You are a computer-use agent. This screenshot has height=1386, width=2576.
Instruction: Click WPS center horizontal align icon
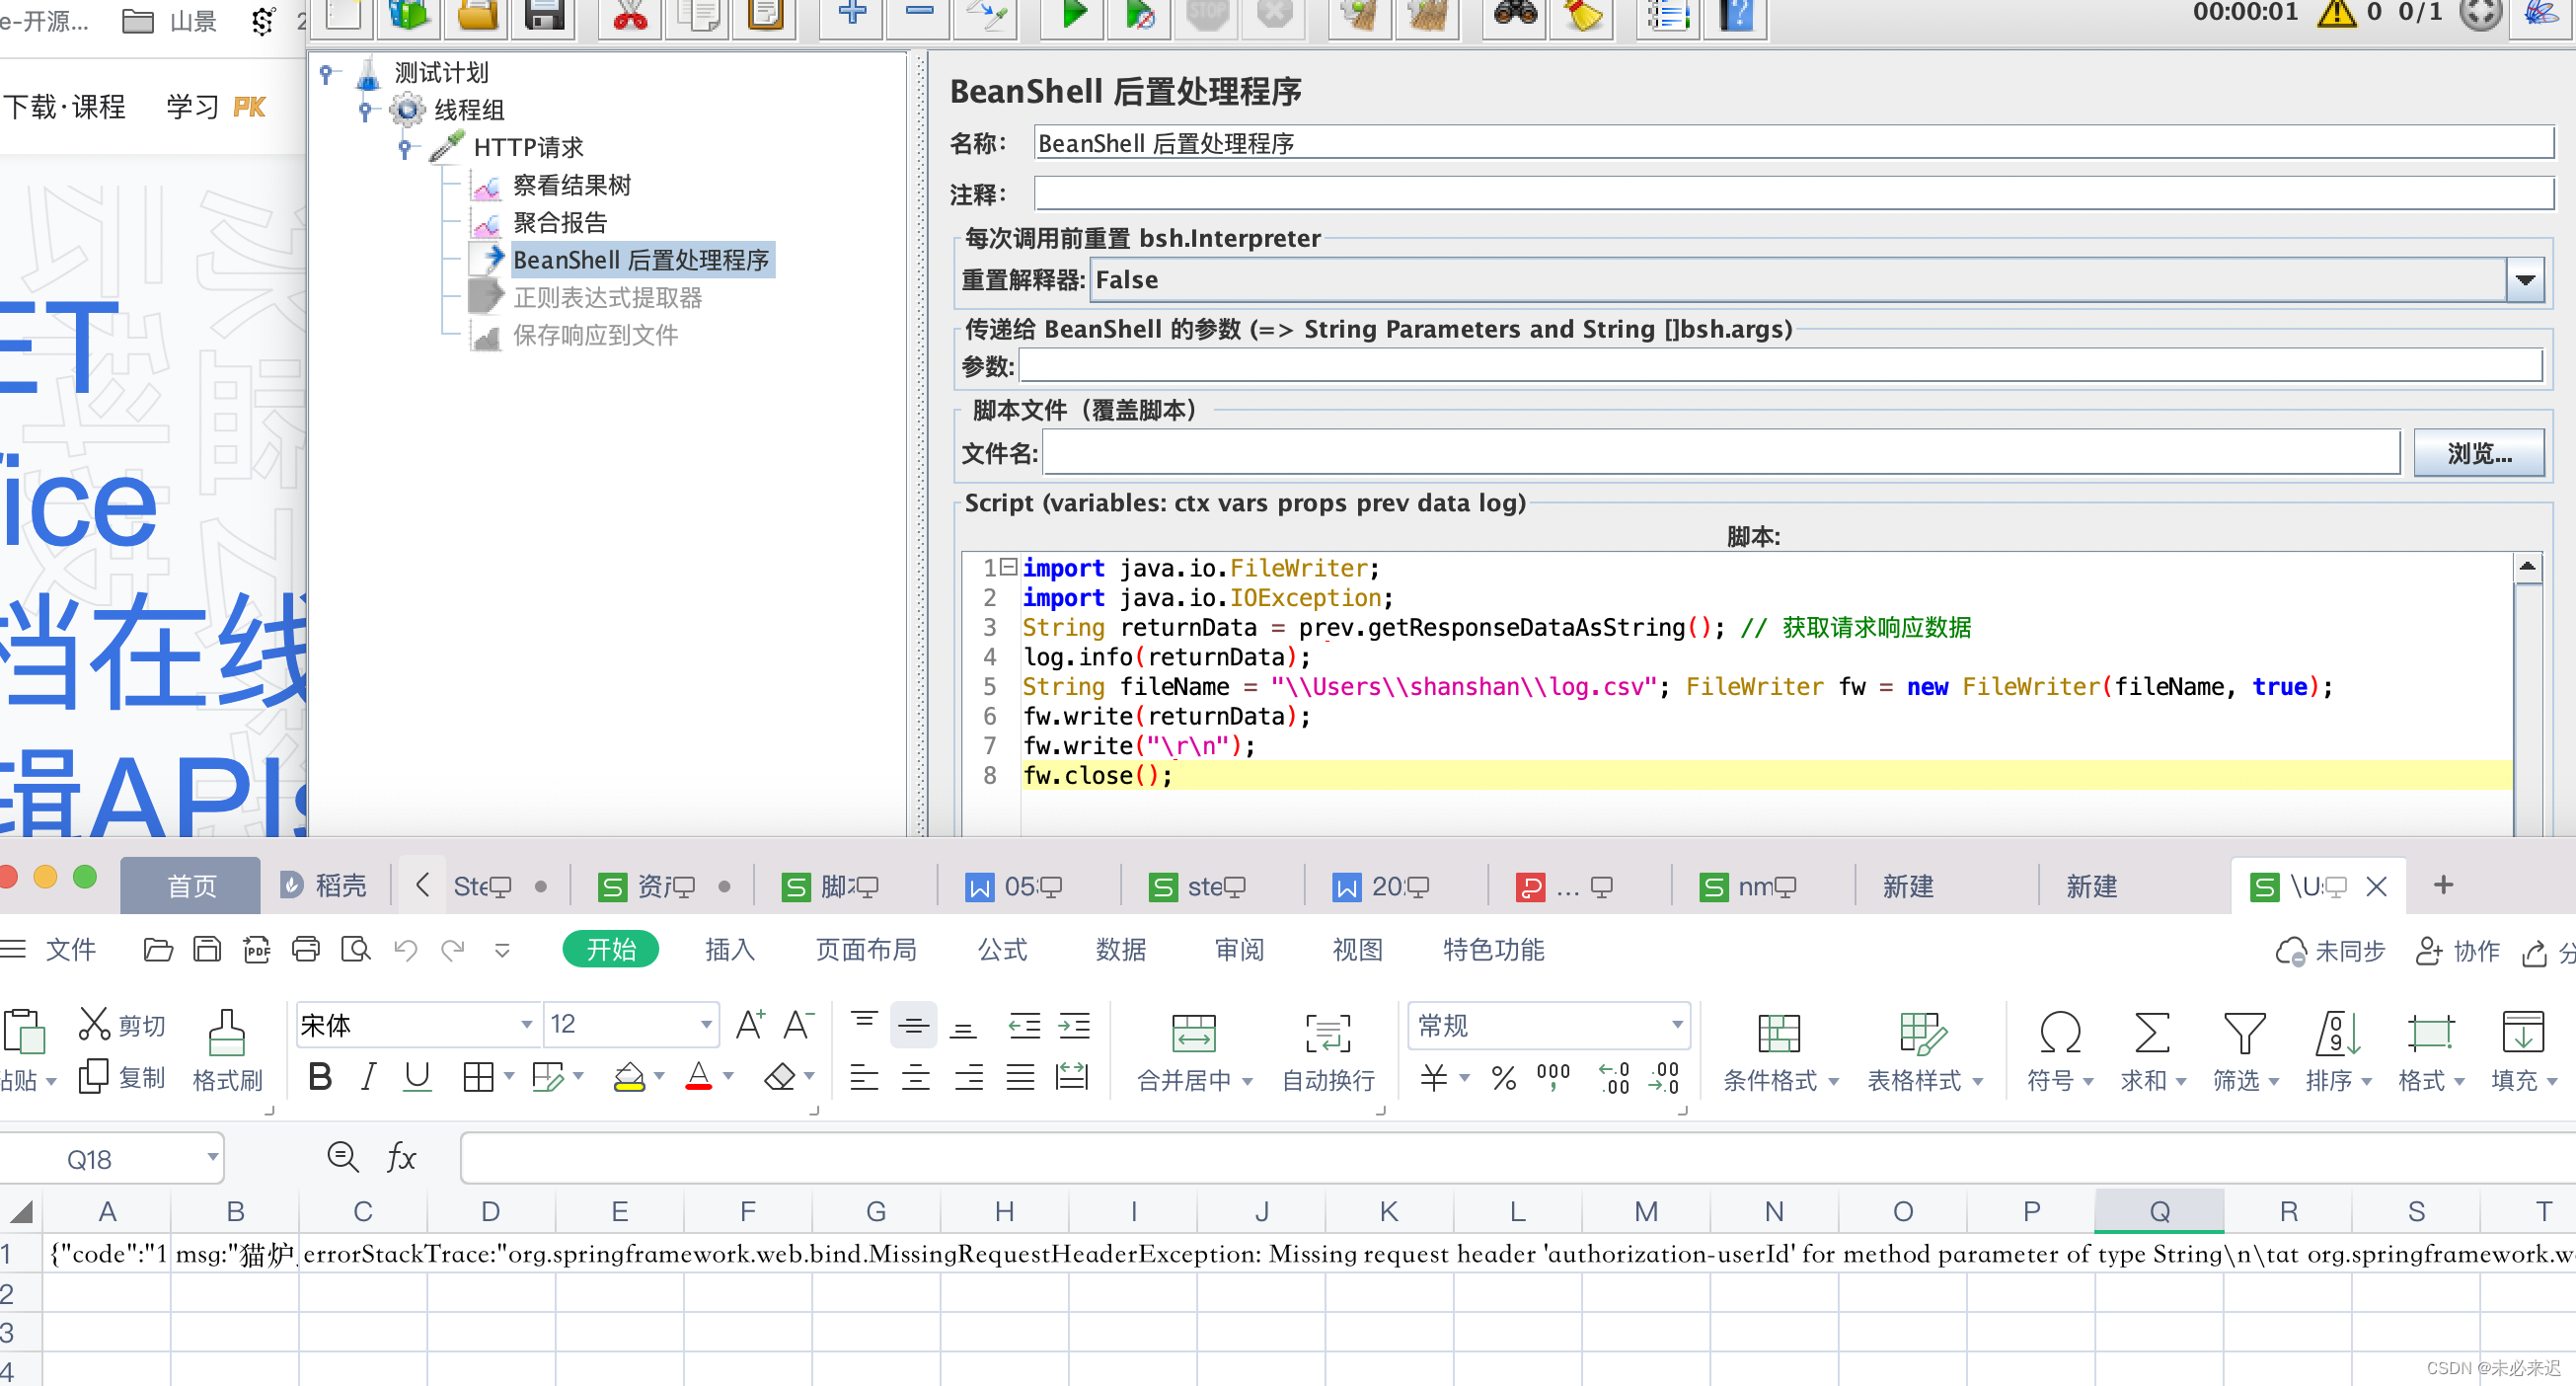coord(915,1078)
